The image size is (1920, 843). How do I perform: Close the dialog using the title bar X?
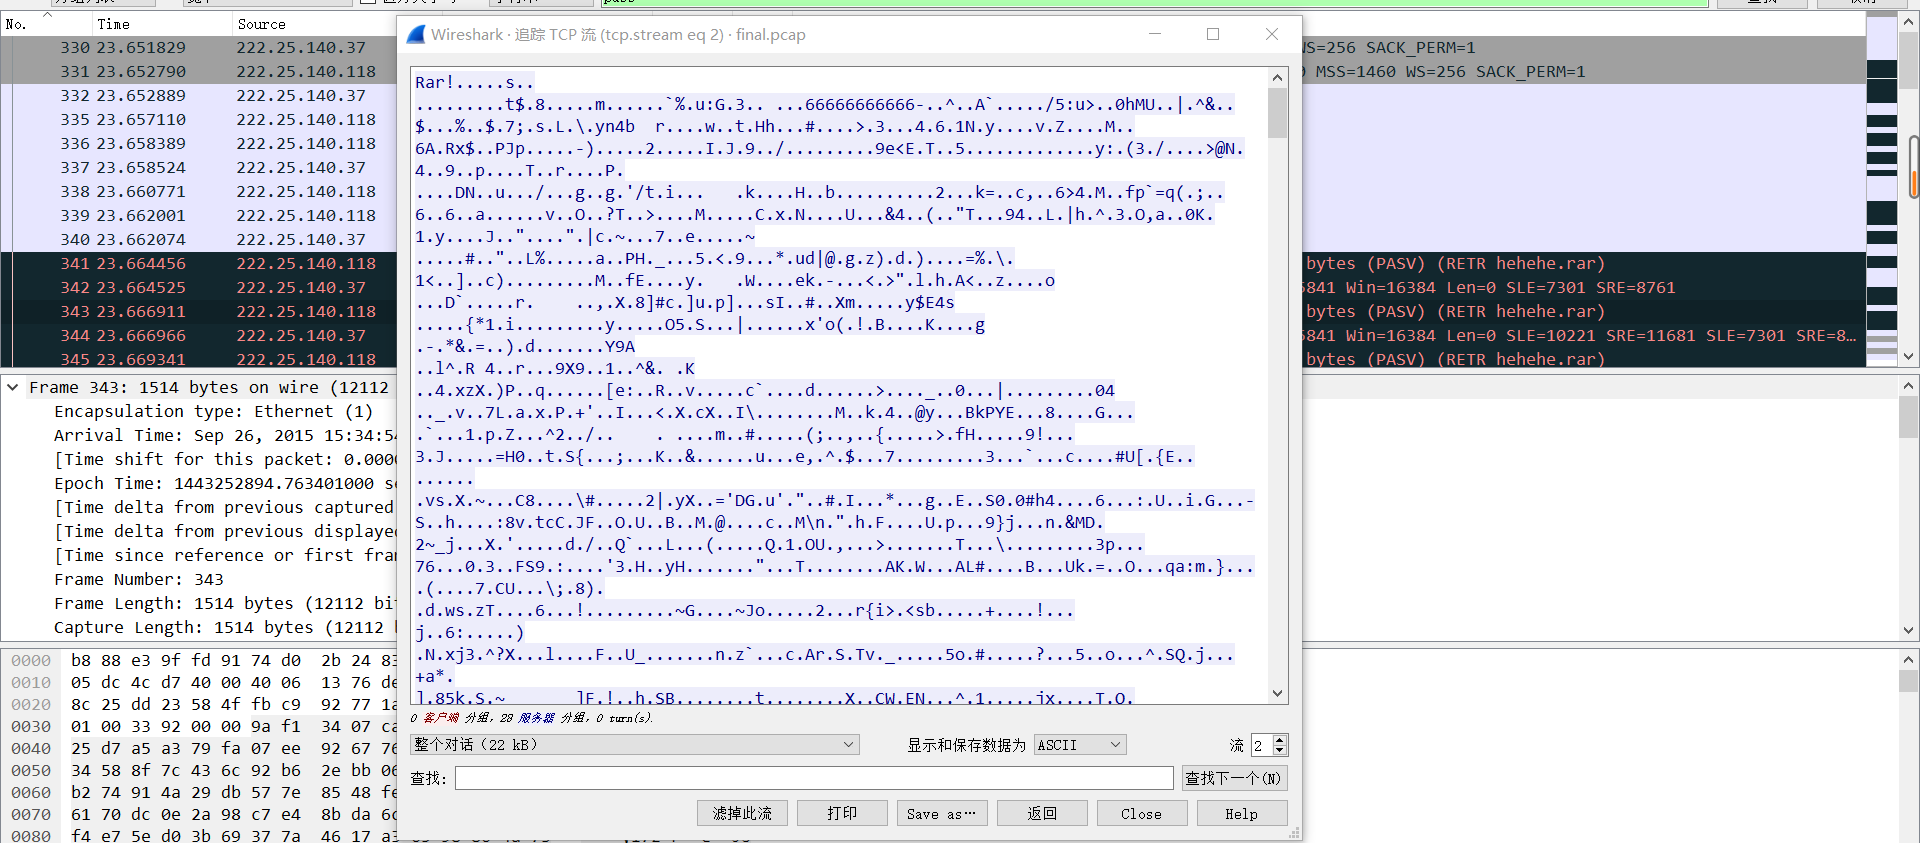(1272, 34)
